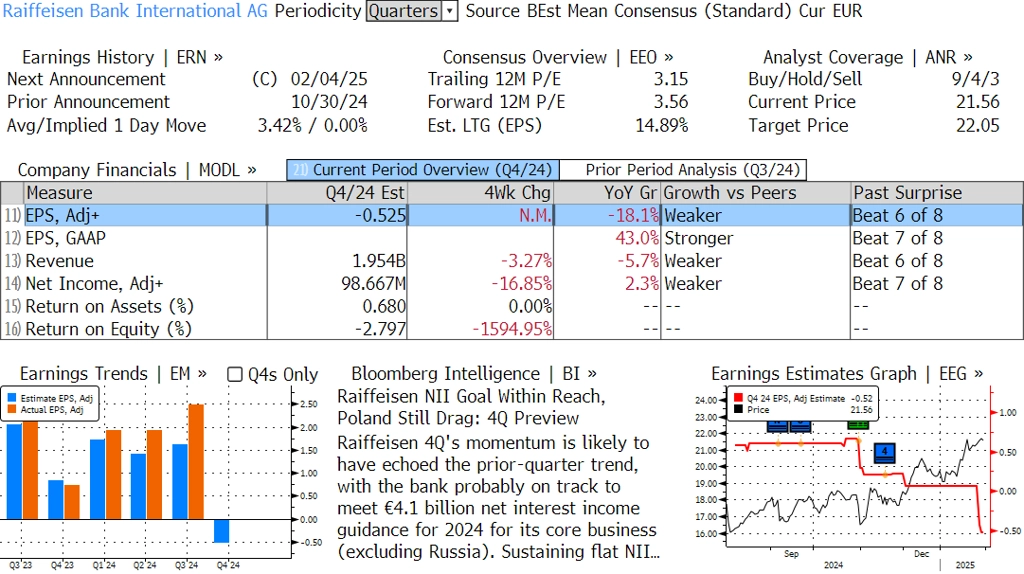Click the Prior Announcement date 10/30/24
The height and width of the screenshot is (574, 1024).
(x=329, y=102)
